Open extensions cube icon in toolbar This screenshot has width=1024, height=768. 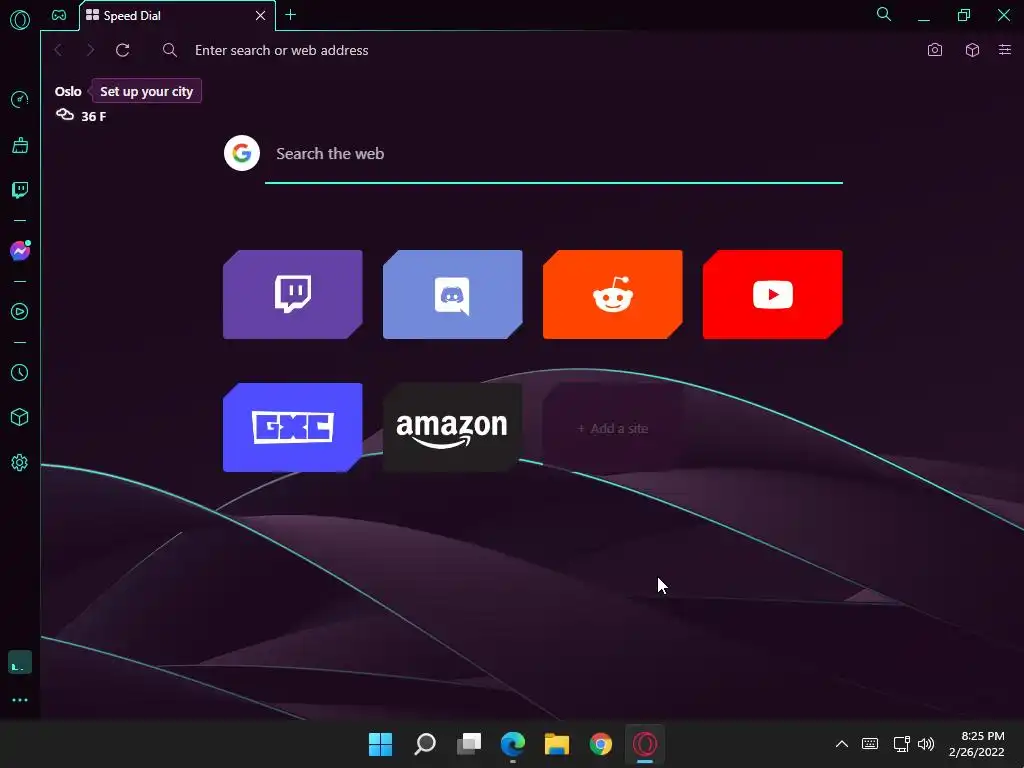pos(972,50)
